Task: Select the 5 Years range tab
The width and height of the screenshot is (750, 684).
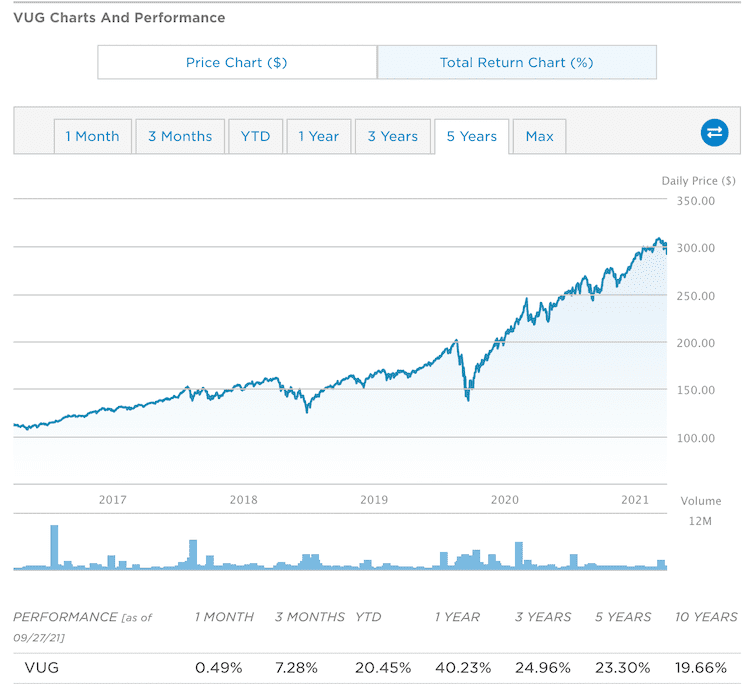Action: click(x=472, y=136)
